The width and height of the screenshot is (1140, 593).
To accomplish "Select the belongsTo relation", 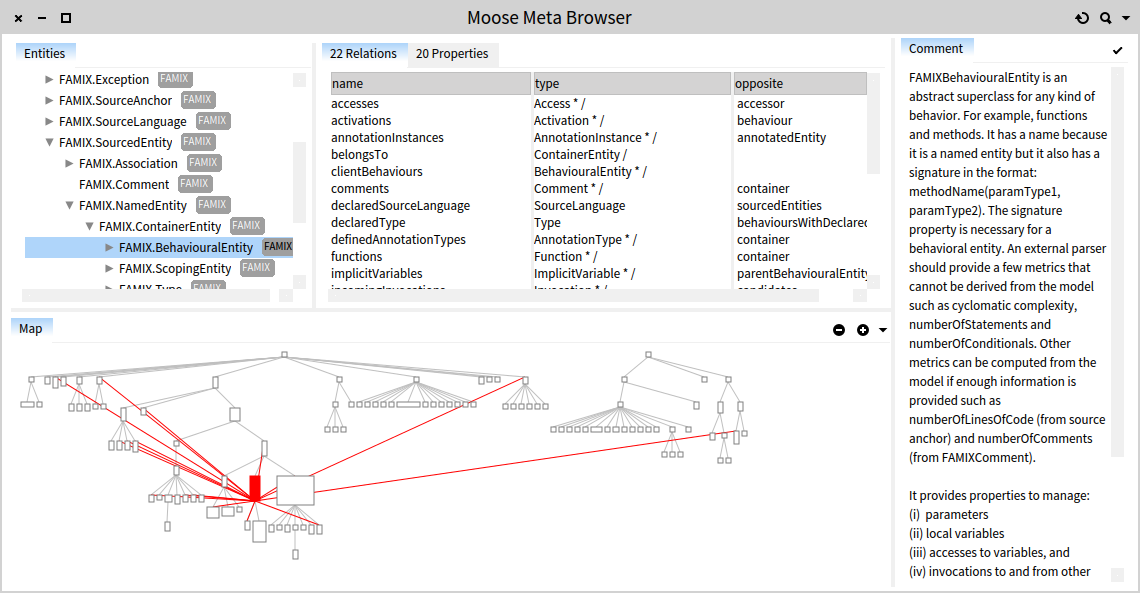I will tap(359, 155).
